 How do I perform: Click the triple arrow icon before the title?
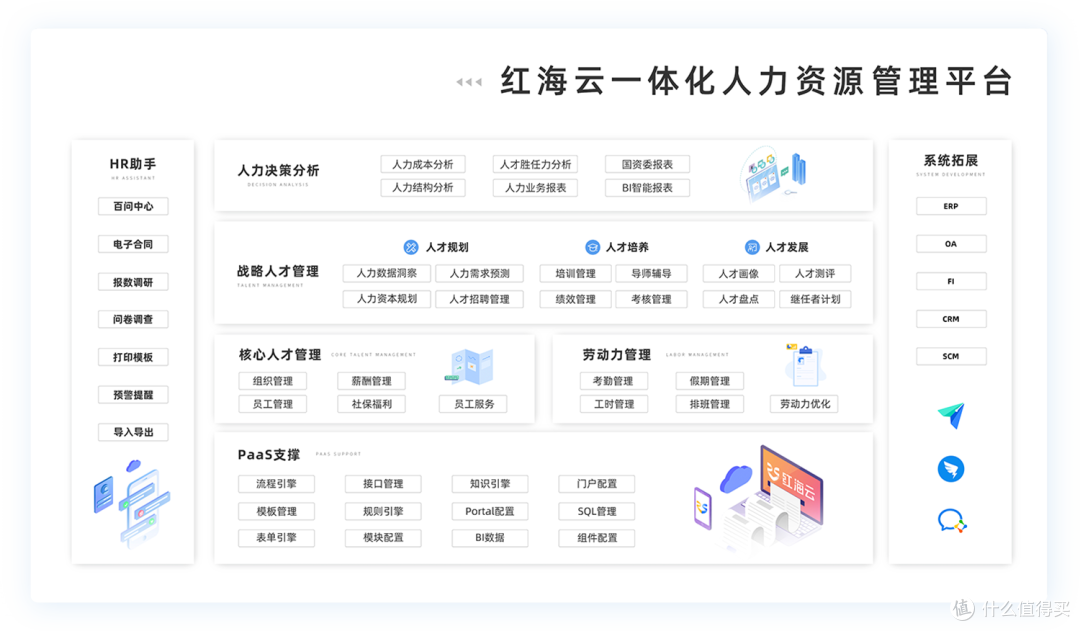469,82
